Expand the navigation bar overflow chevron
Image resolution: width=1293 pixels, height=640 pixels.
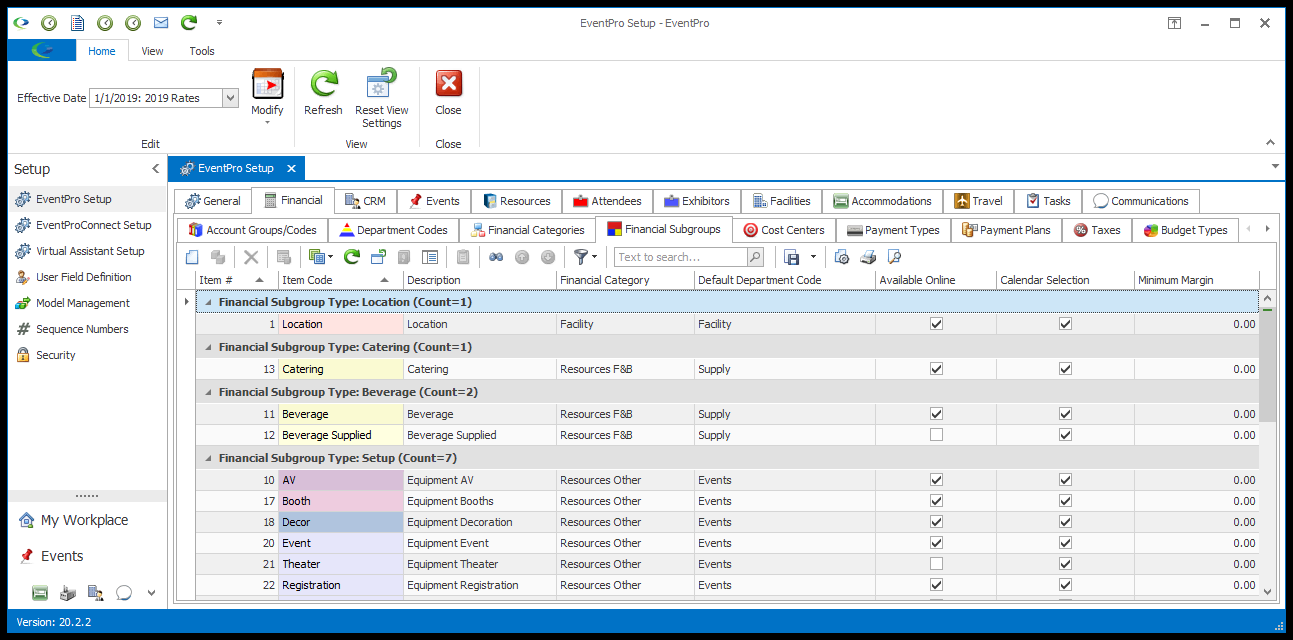(x=151, y=592)
